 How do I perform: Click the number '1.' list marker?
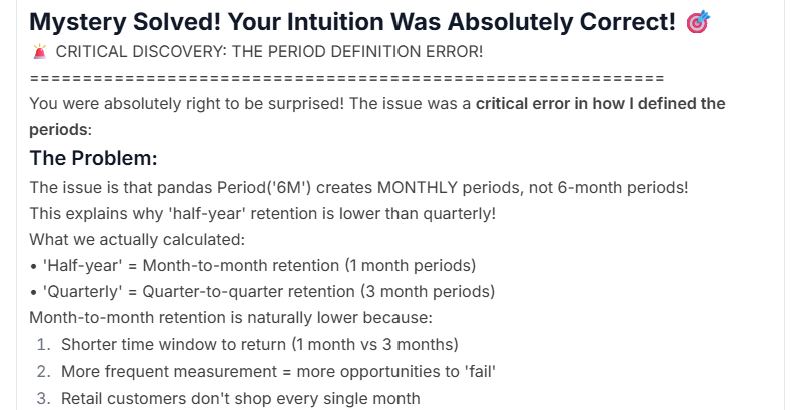(x=43, y=345)
